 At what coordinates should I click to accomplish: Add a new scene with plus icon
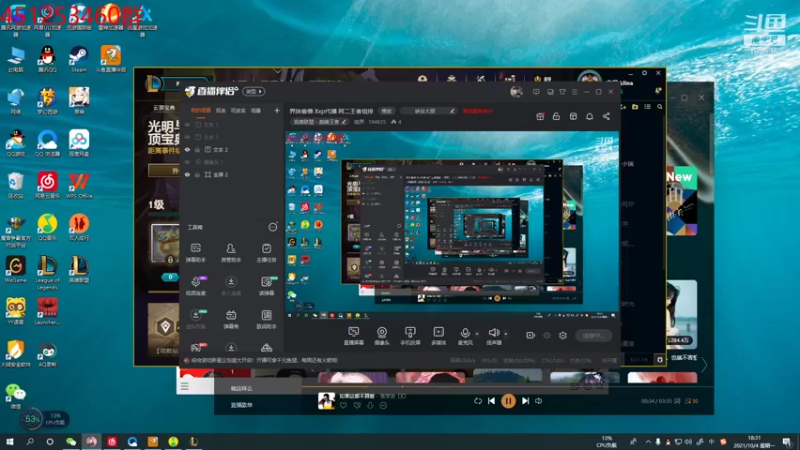[277, 110]
